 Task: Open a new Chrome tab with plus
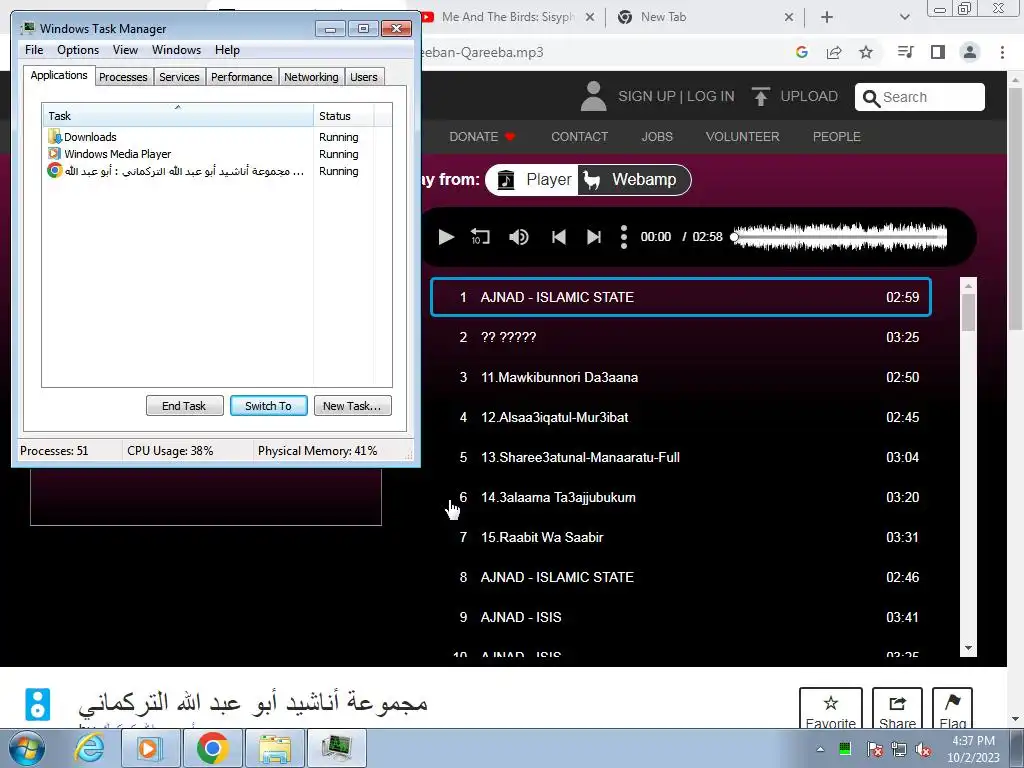point(827,17)
